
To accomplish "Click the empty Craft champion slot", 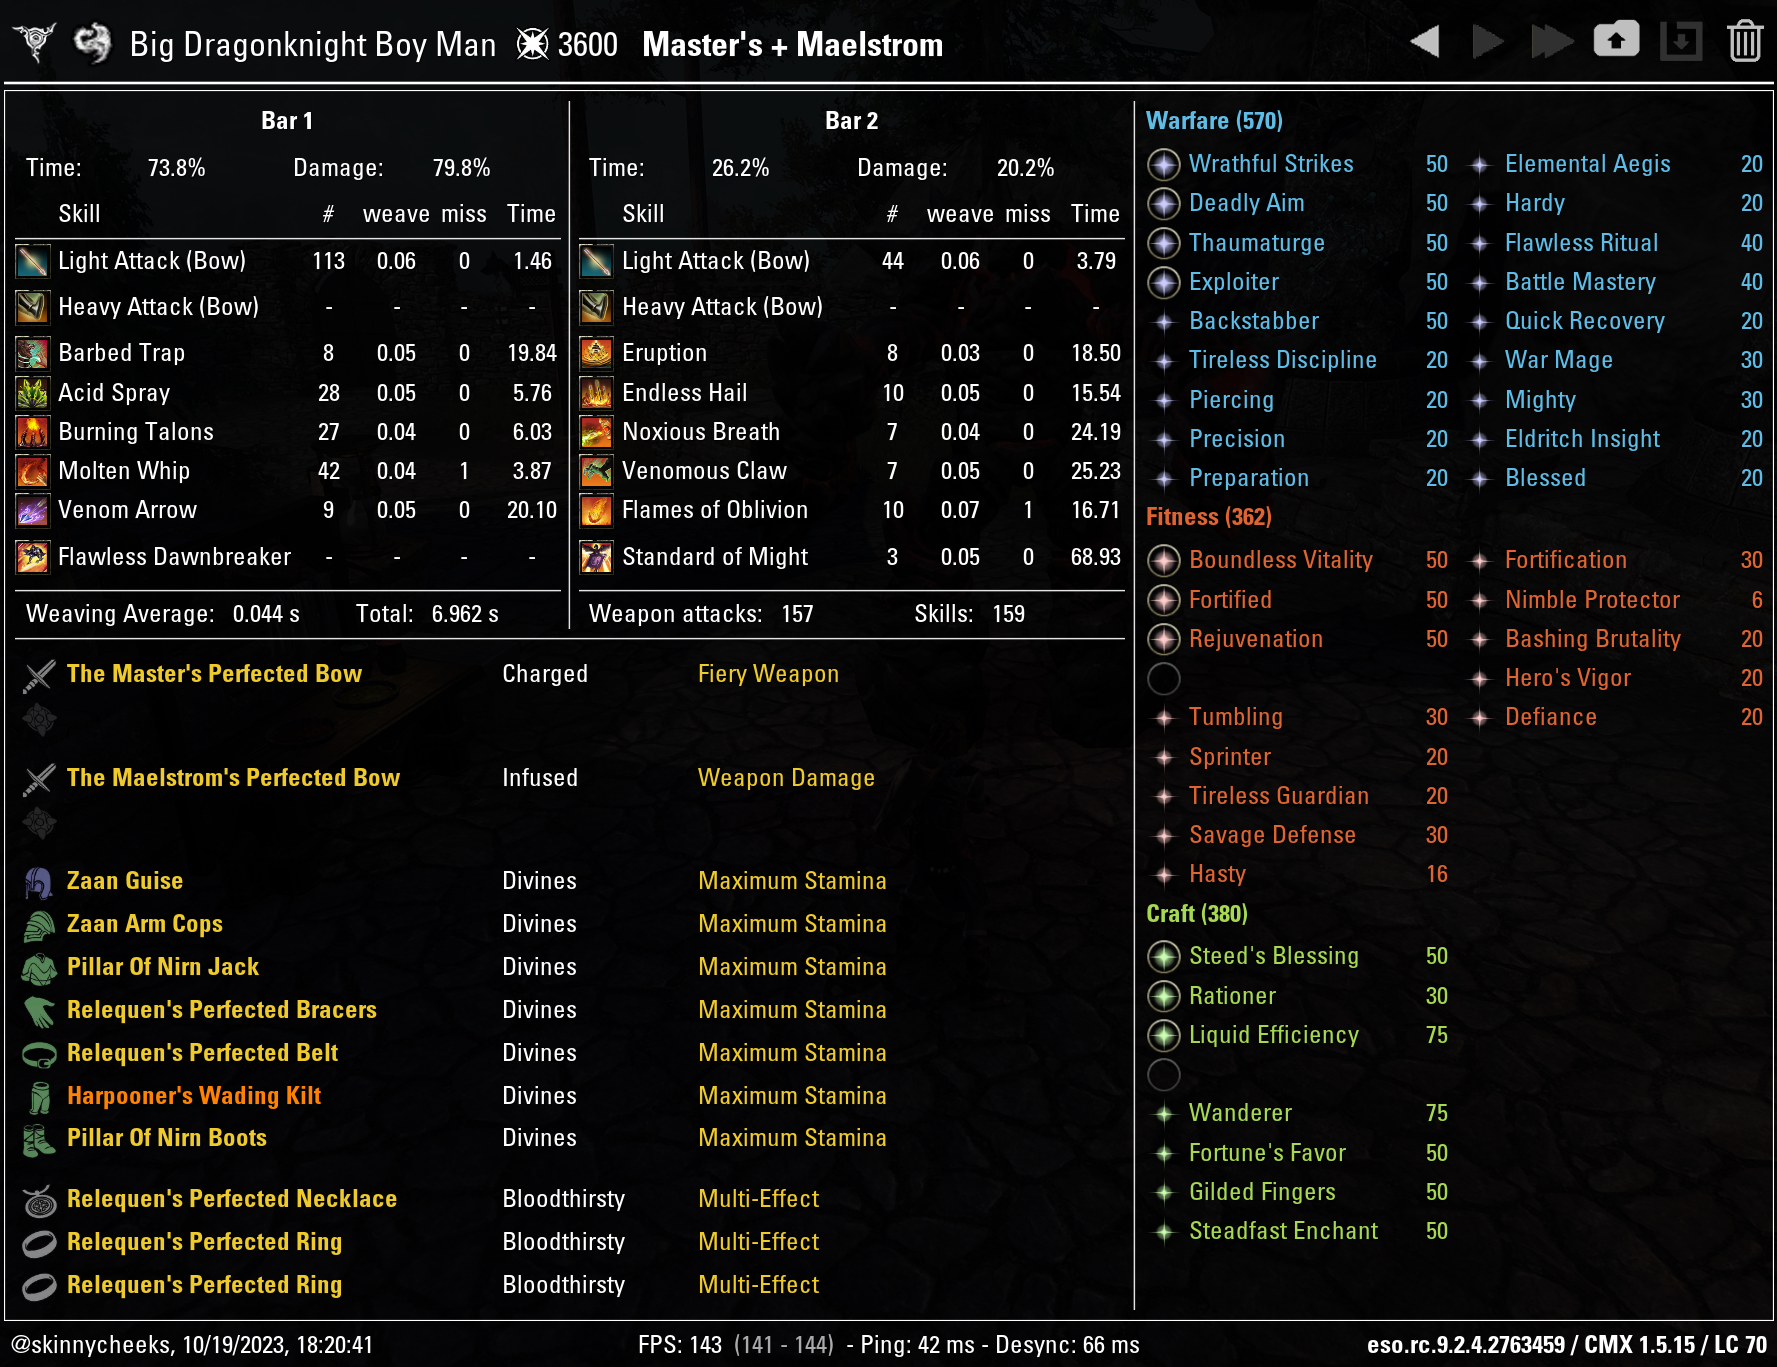I will coord(1164,1074).
